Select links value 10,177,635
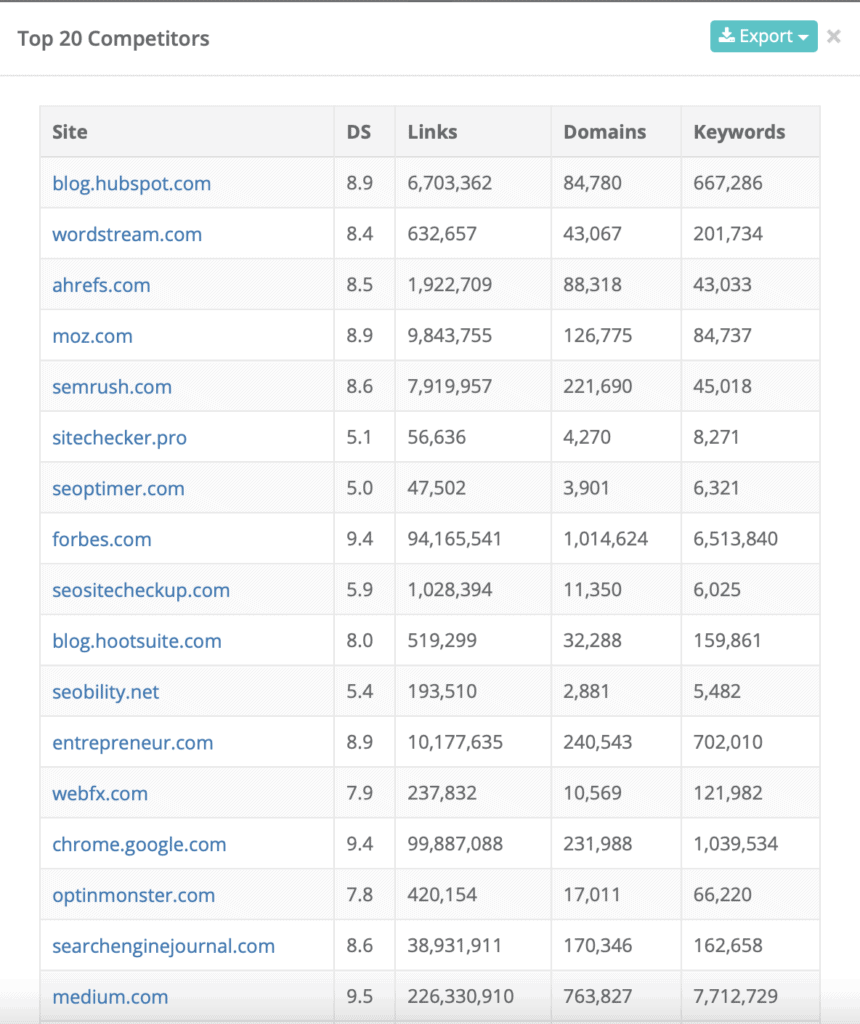Viewport: 860px width, 1024px height. (x=455, y=743)
